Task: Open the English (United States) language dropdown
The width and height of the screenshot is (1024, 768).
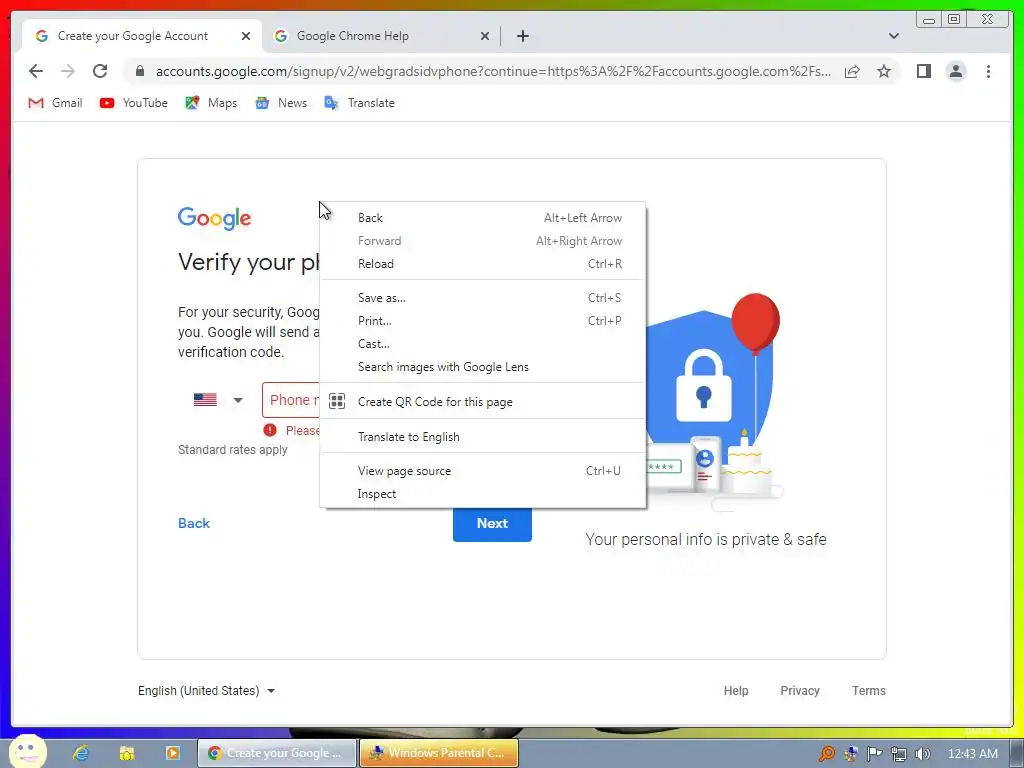Action: pyautogui.click(x=206, y=690)
